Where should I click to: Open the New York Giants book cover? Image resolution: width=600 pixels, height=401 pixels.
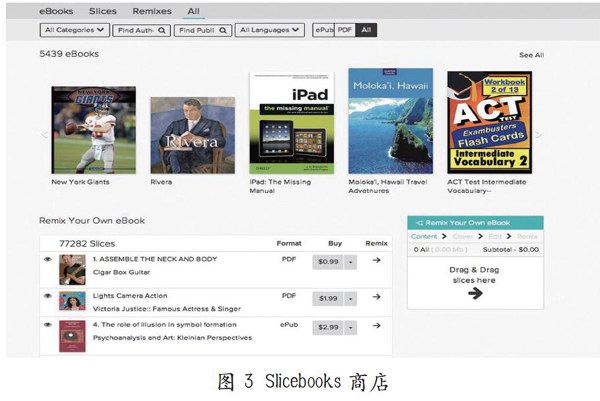pyautogui.click(x=94, y=130)
